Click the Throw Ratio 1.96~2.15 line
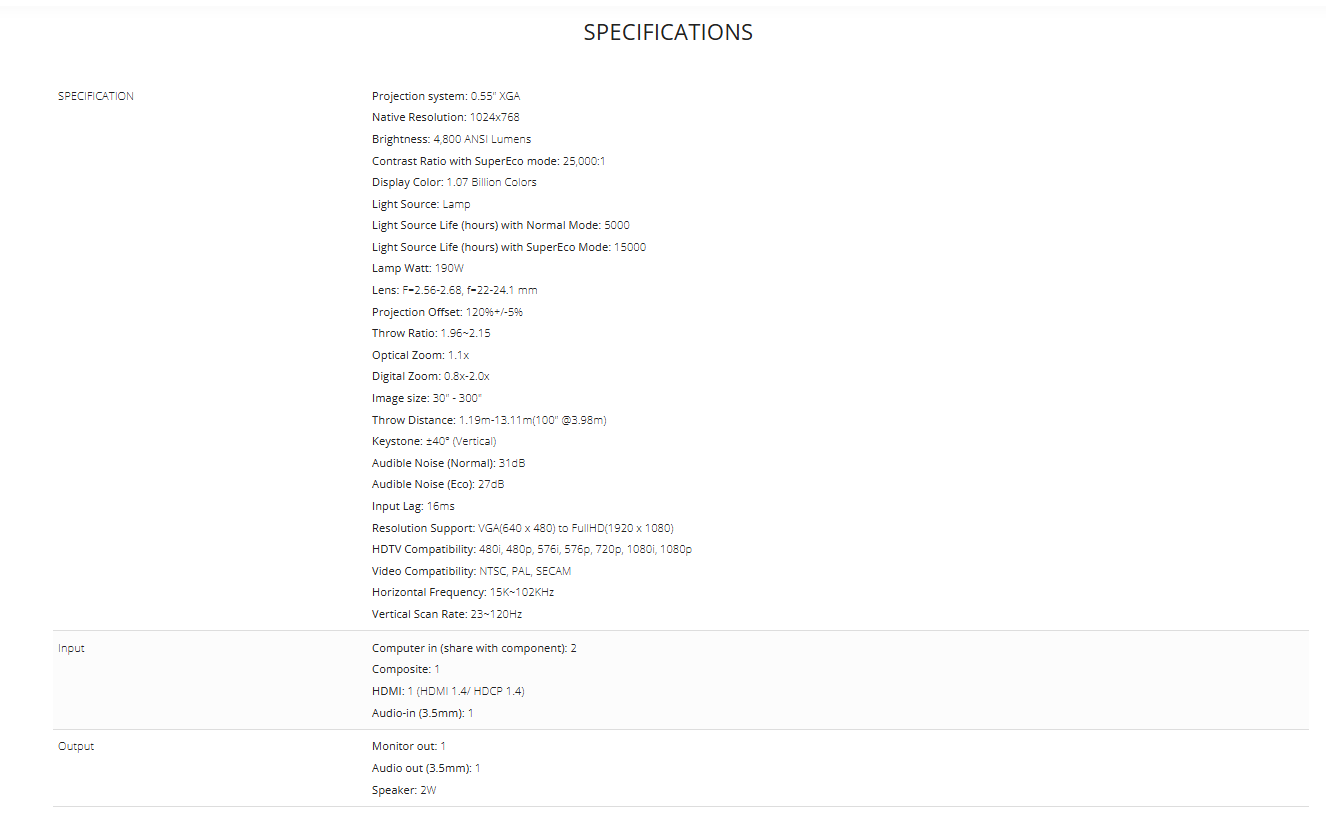Screen dimensions: 1326x820 (x=431, y=333)
